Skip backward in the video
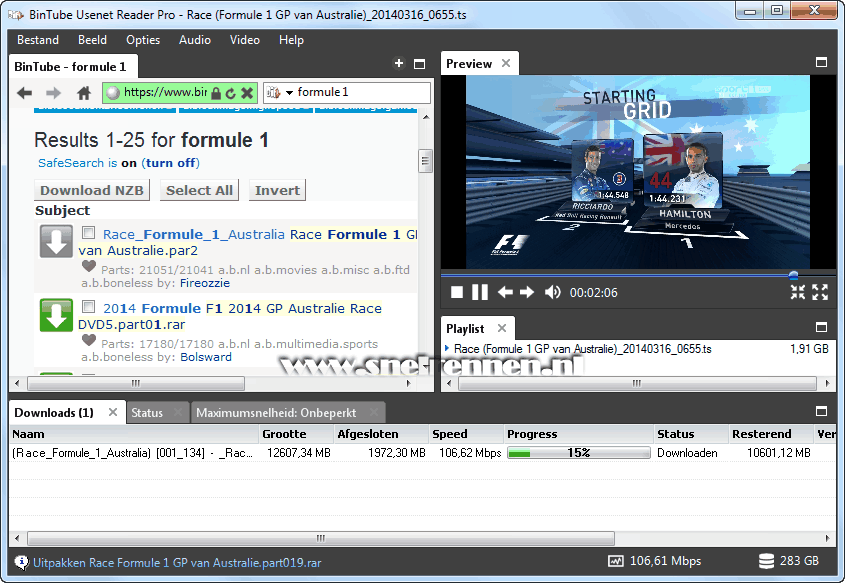This screenshot has height=583, width=845. point(505,292)
